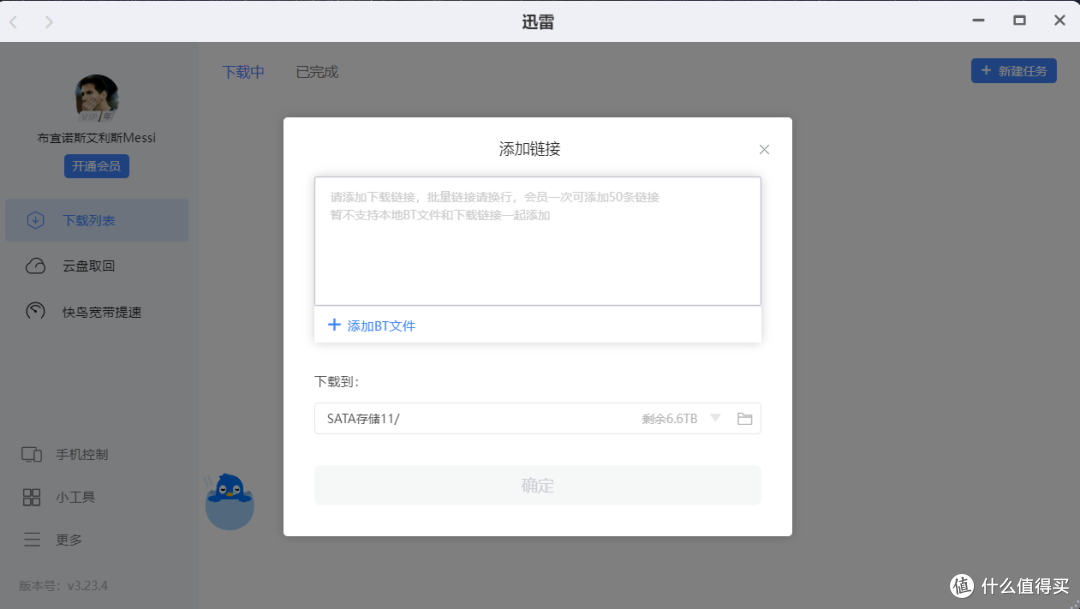
Task: Click the download link text area
Action: point(537,241)
